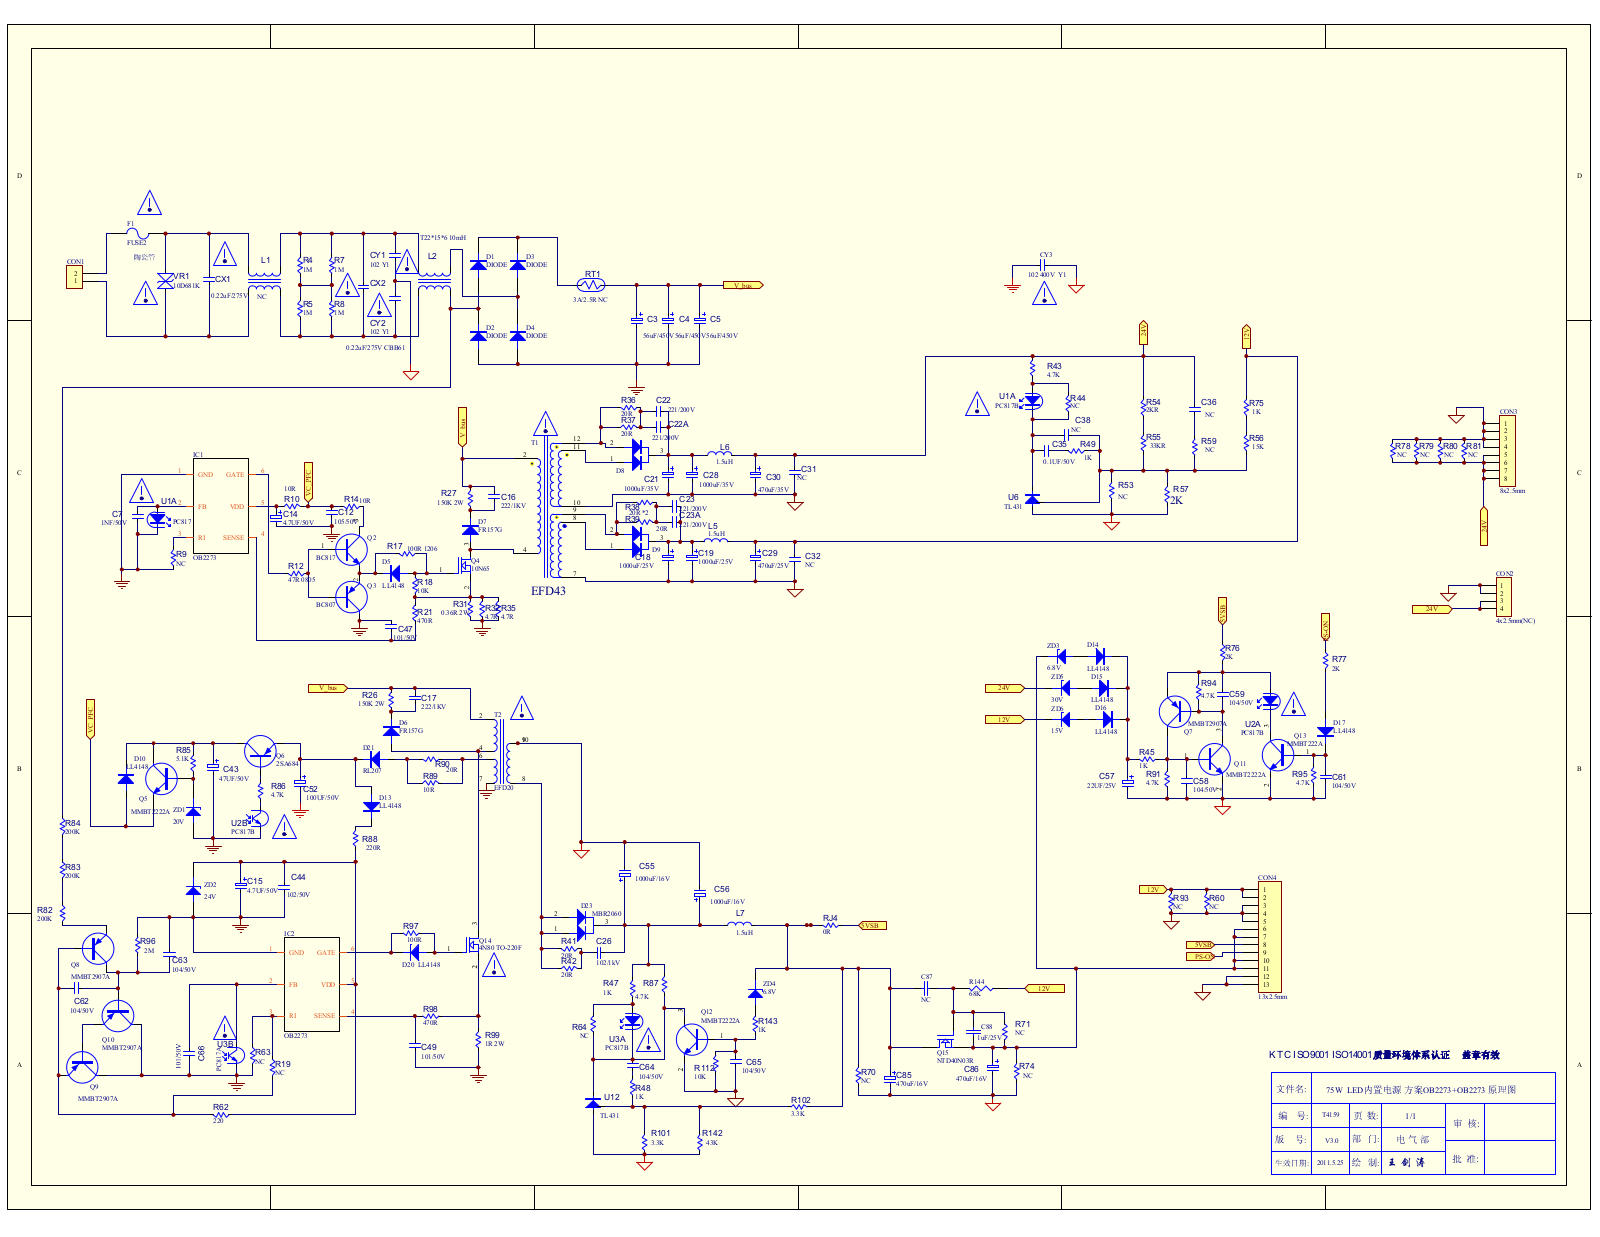1600x1237 pixels.
Task: Select the date '2011.5.25' cell
Action: point(1330,1163)
